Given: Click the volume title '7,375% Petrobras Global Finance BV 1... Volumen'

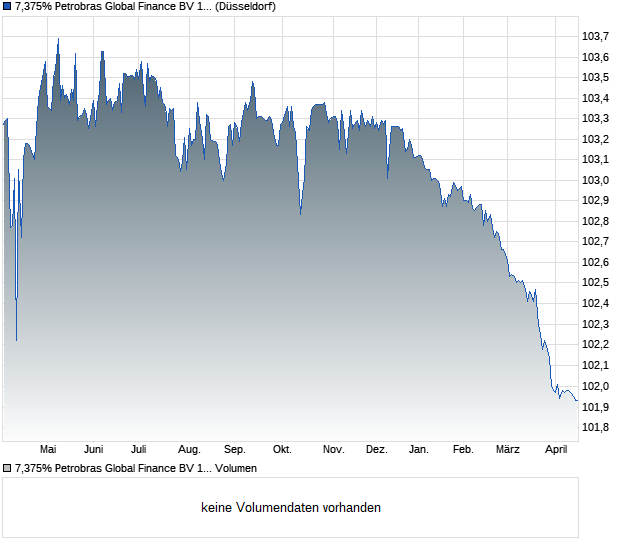Looking at the screenshot, I should click(x=136, y=469).
